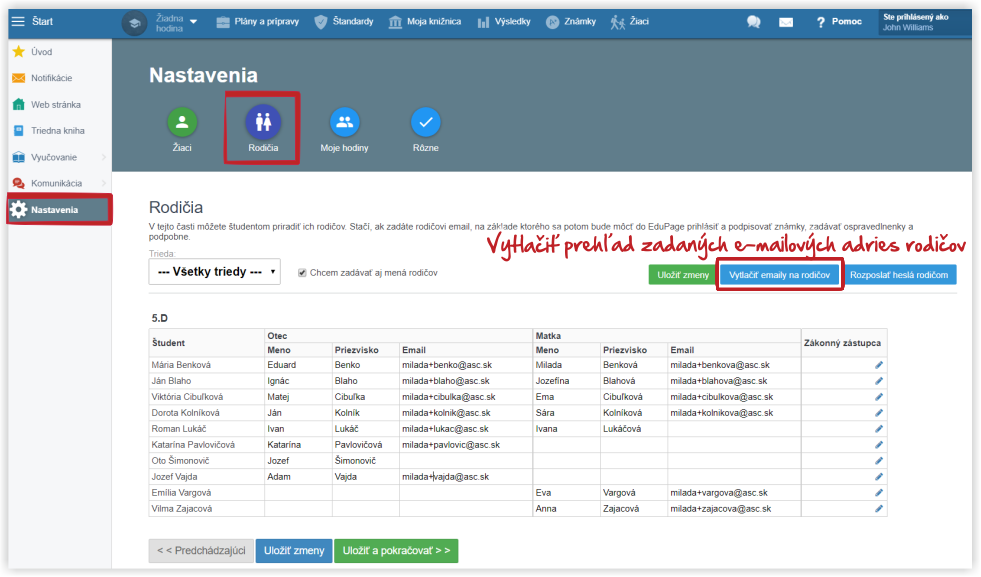This screenshot has width=981, height=577.
Task: Open Plány a prípravy menu
Action: point(258,22)
